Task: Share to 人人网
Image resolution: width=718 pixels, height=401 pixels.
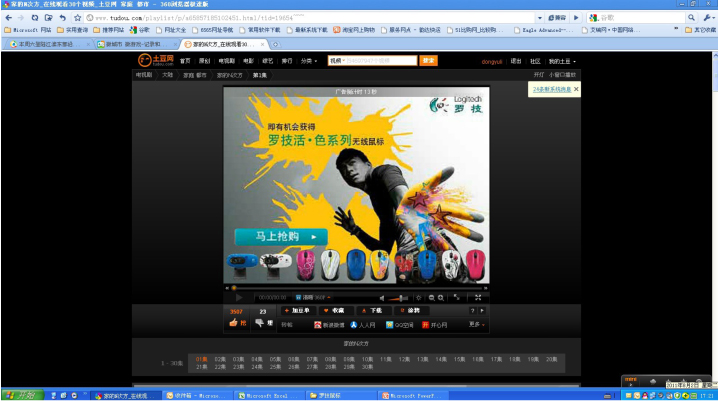Action: coord(363,325)
